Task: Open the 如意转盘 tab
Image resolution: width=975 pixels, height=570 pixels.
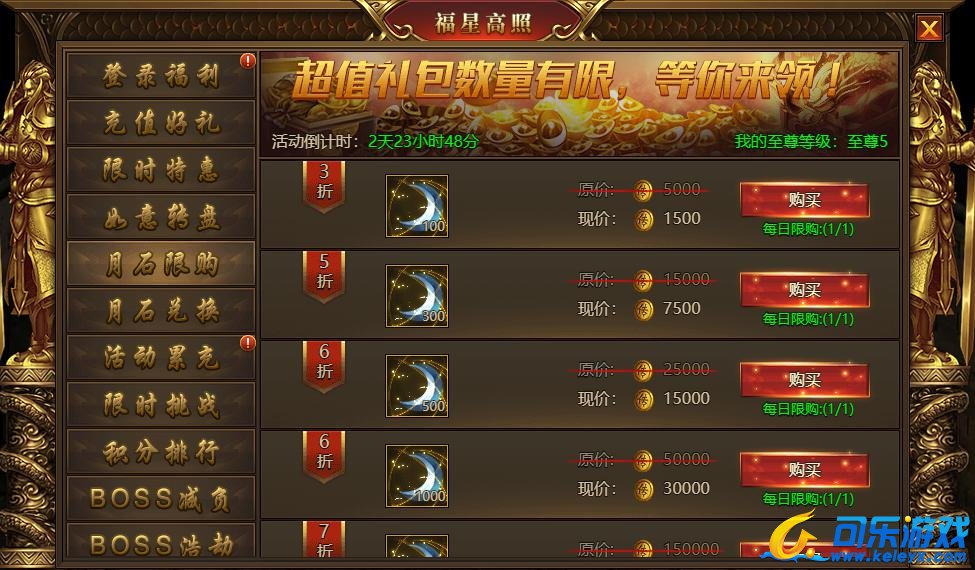Action: pyautogui.click(x=161, y=217)
